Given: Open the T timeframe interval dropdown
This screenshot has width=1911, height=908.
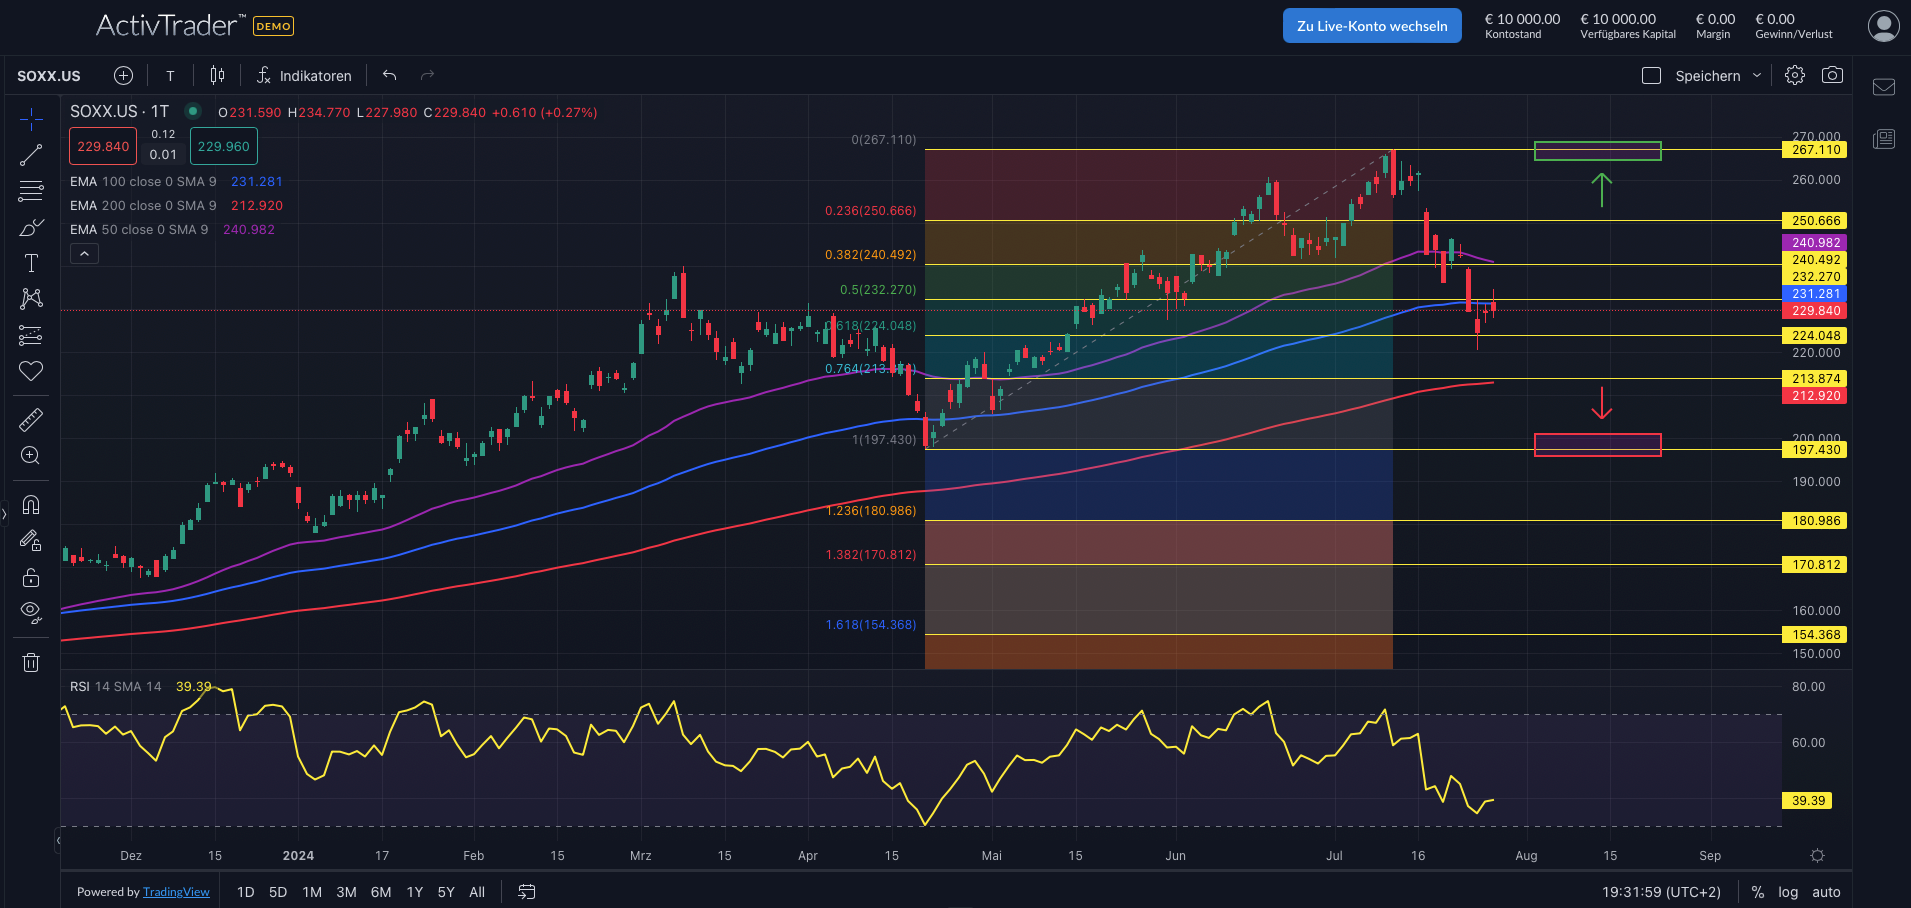Looking at the screenshot, I should [170, 76].
